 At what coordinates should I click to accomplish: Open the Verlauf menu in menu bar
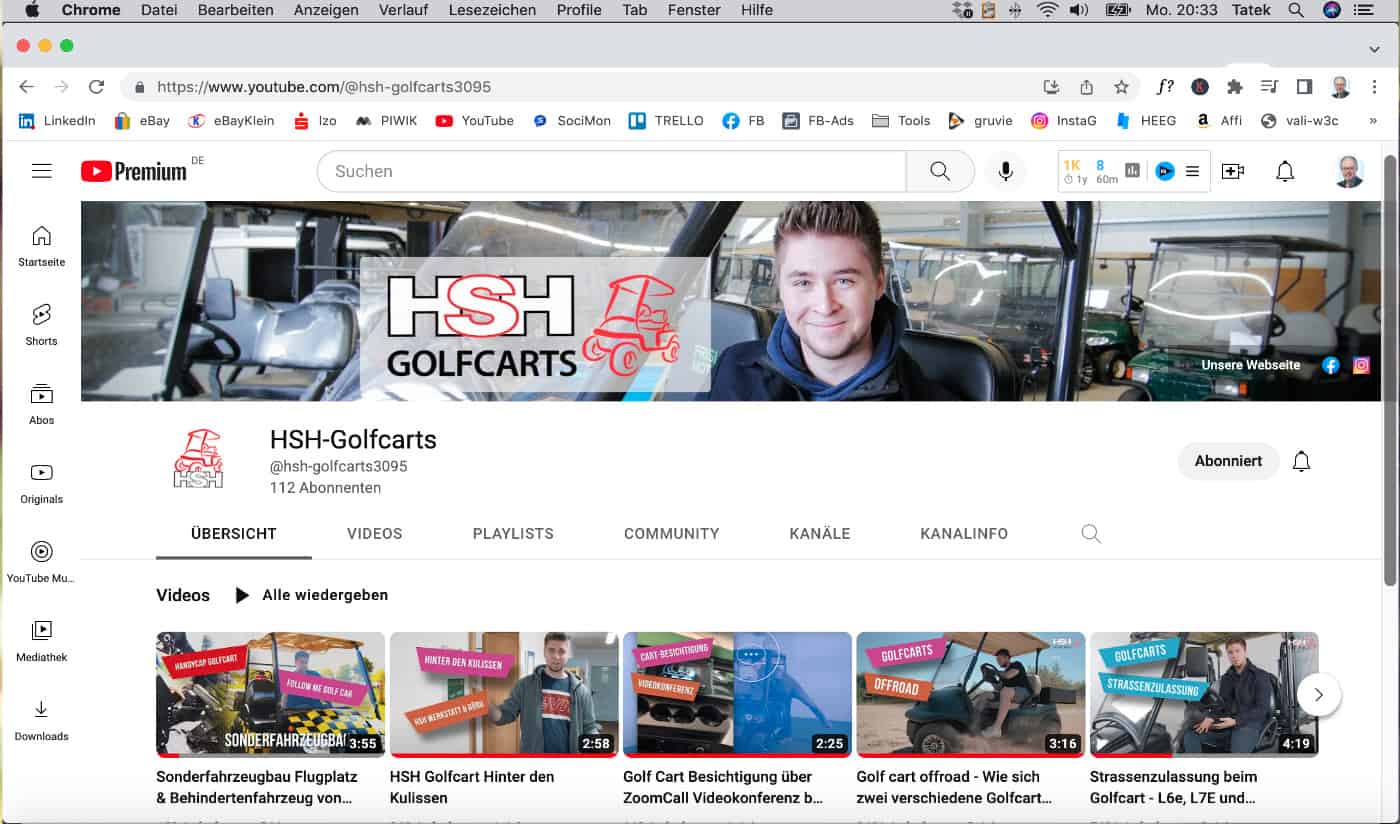coord(404,10)
